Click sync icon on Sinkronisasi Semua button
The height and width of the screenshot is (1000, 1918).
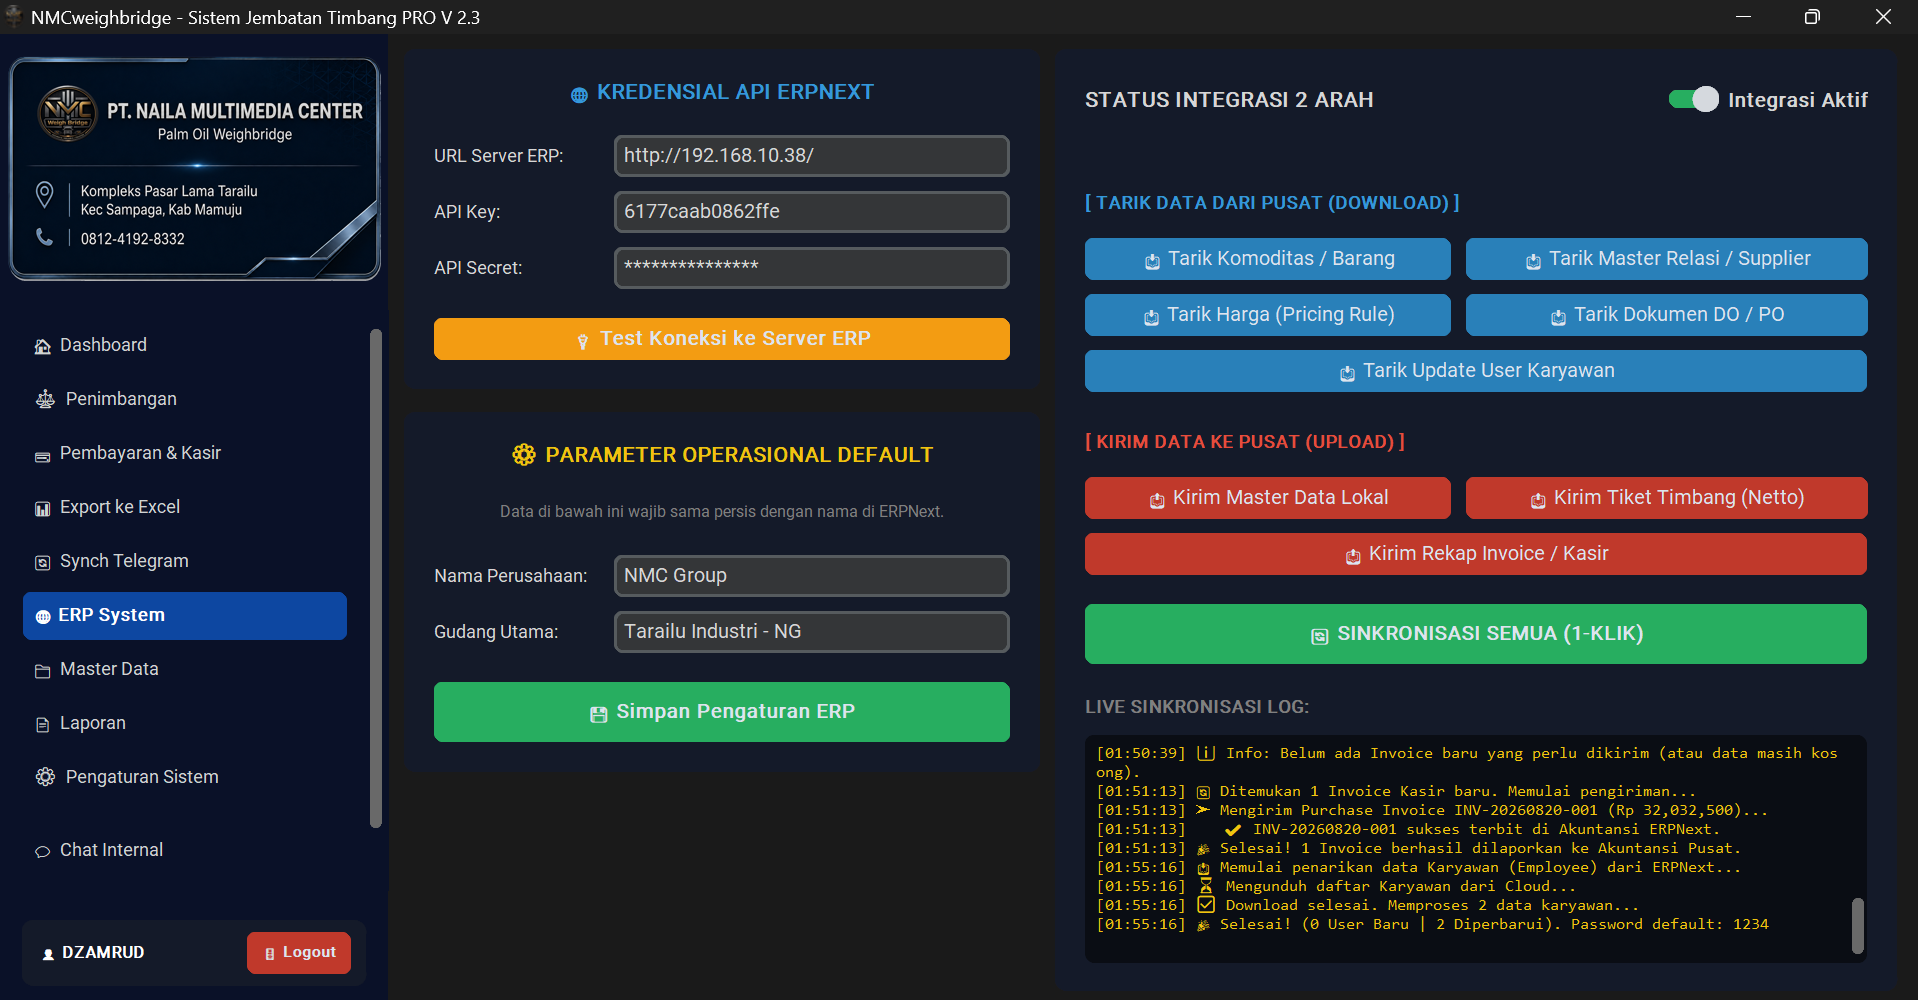point(1320,636)
